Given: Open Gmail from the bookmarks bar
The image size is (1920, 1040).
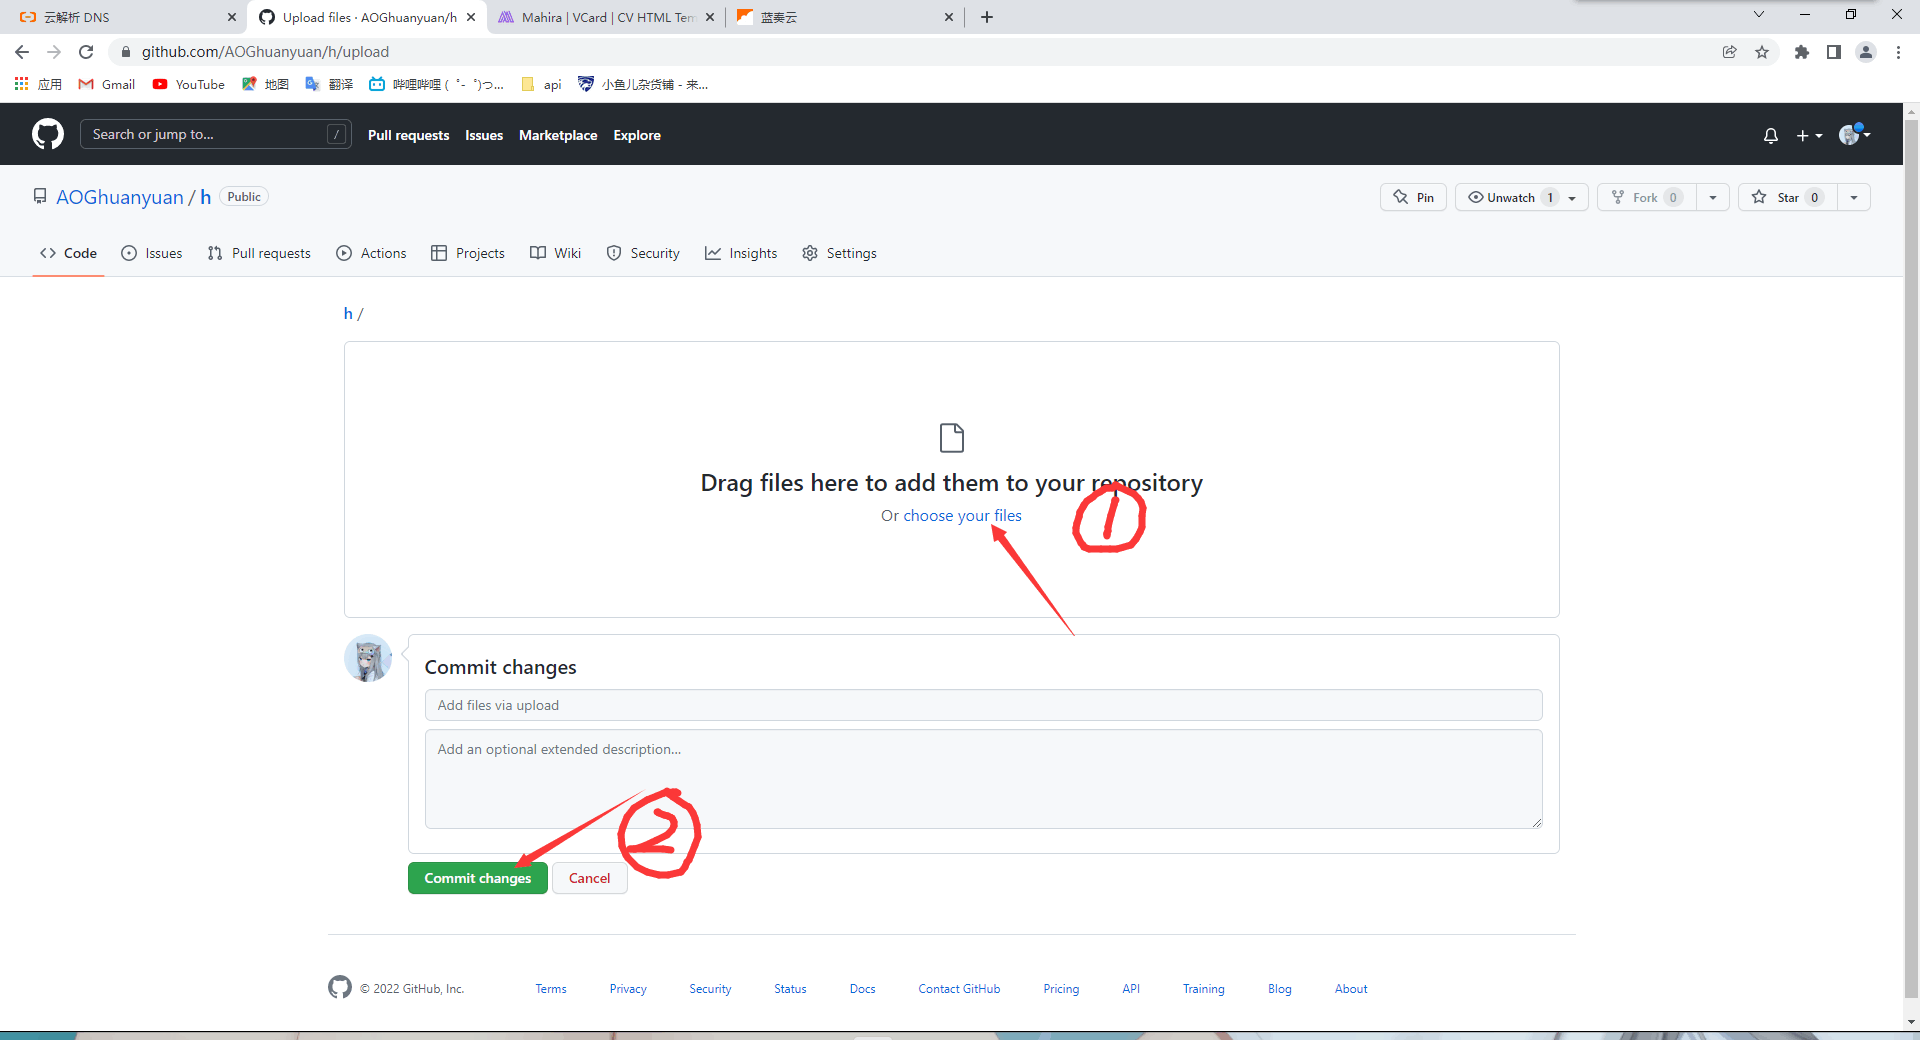Looking at the screenshot, I should click(x=105, y=84).
